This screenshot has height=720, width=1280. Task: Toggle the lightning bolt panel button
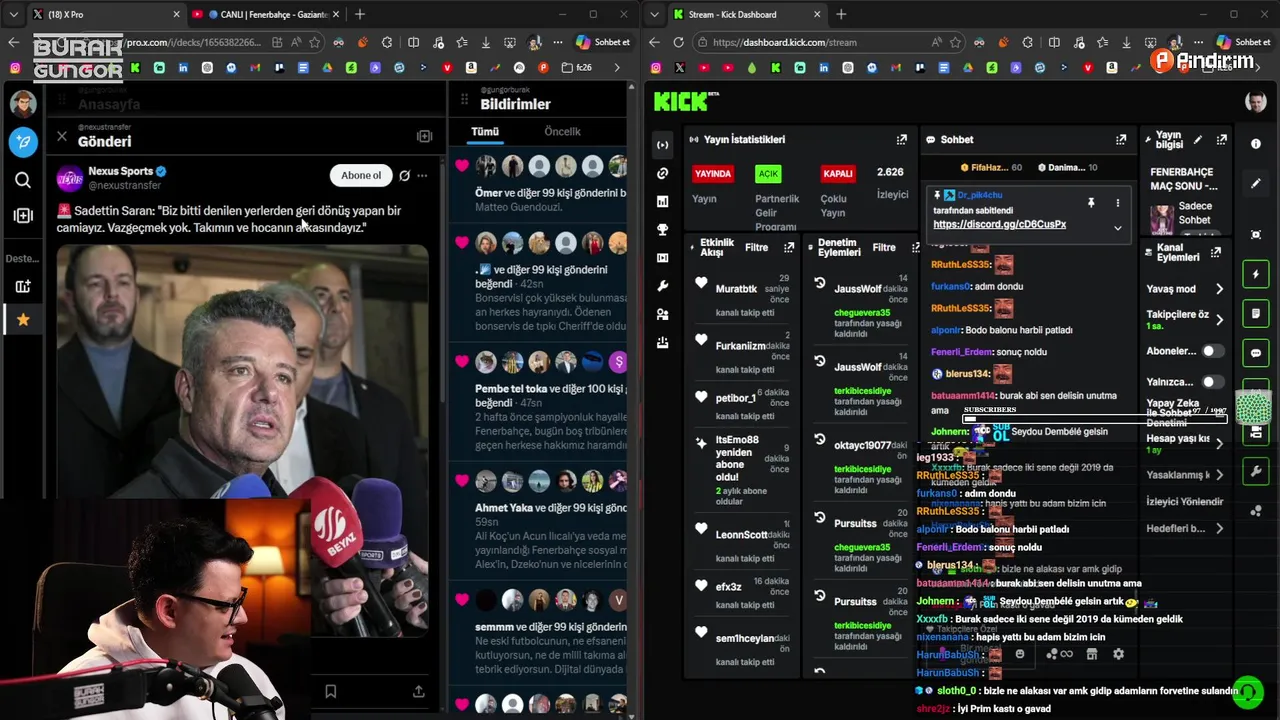[x=1256, y=274]
